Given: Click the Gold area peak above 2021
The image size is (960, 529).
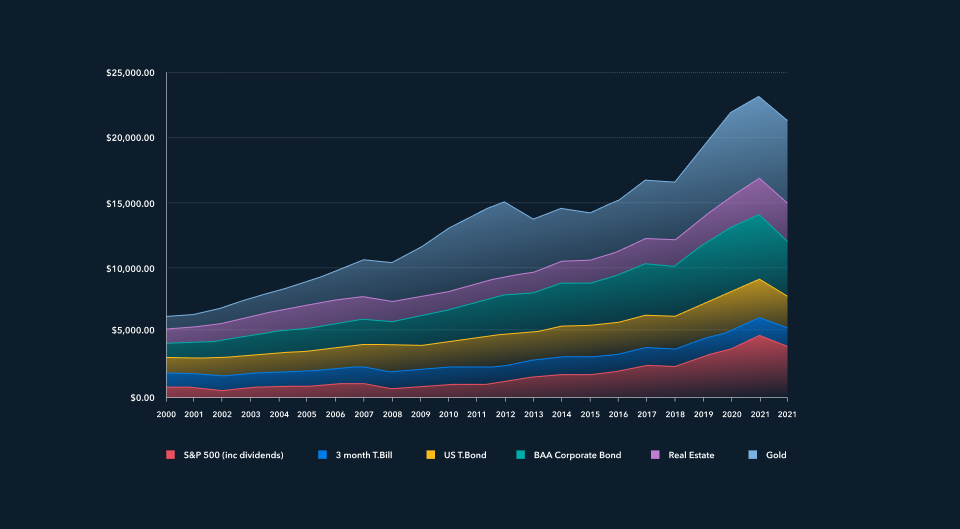Looking at the screenshot, I should tap(760, 98).
